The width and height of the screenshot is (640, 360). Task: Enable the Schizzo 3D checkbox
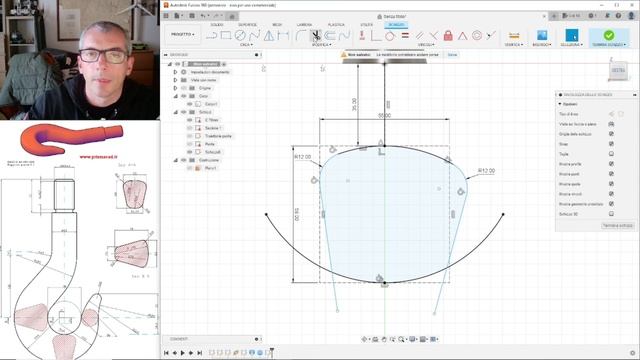pyautogui.click(x=611, y=213)
